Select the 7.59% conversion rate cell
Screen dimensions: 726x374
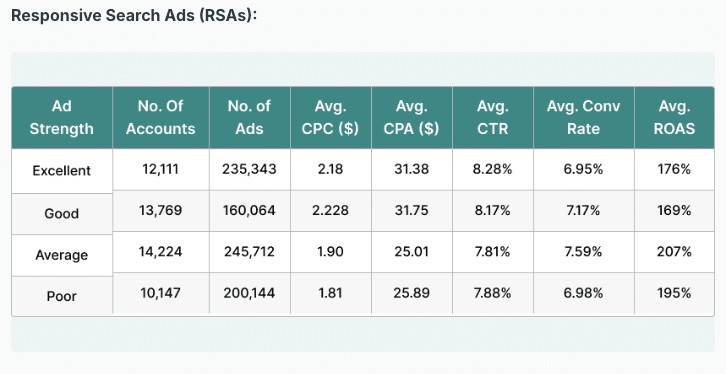[584, 252]
